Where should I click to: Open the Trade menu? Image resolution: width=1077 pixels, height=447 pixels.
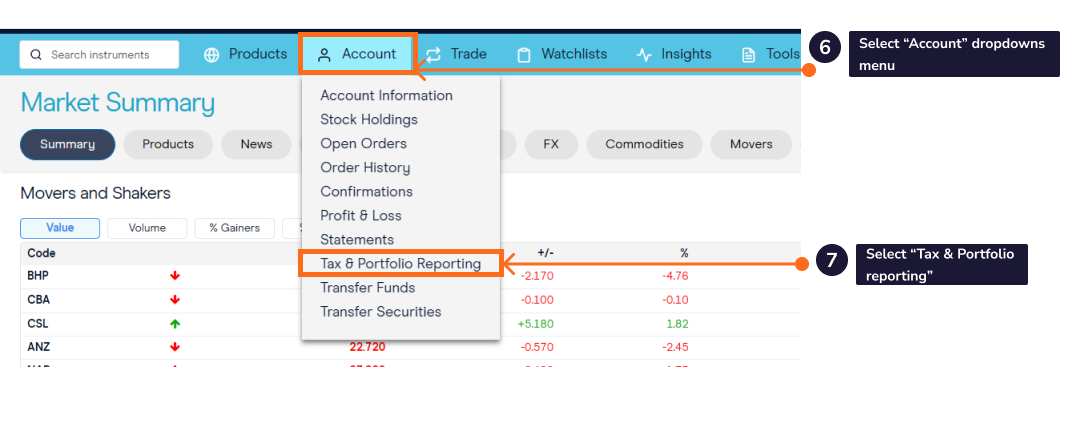click(x=456, y=54)
